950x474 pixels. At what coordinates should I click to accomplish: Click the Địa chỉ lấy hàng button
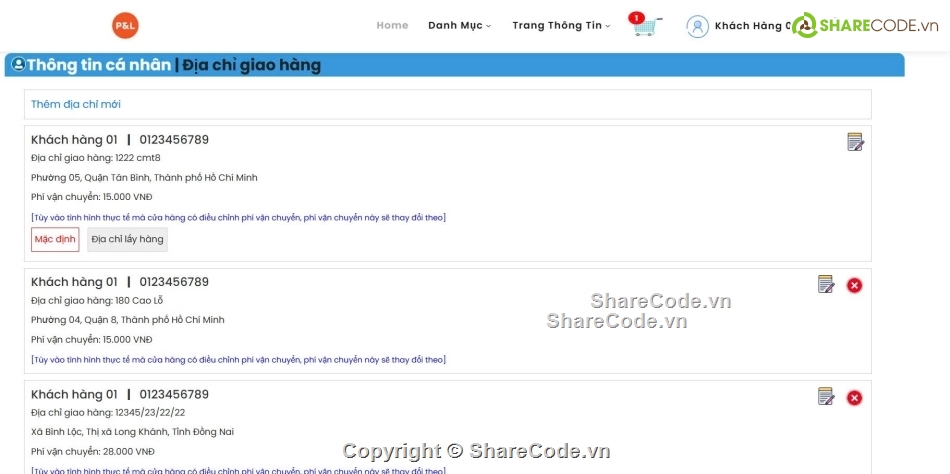point(127,239)
